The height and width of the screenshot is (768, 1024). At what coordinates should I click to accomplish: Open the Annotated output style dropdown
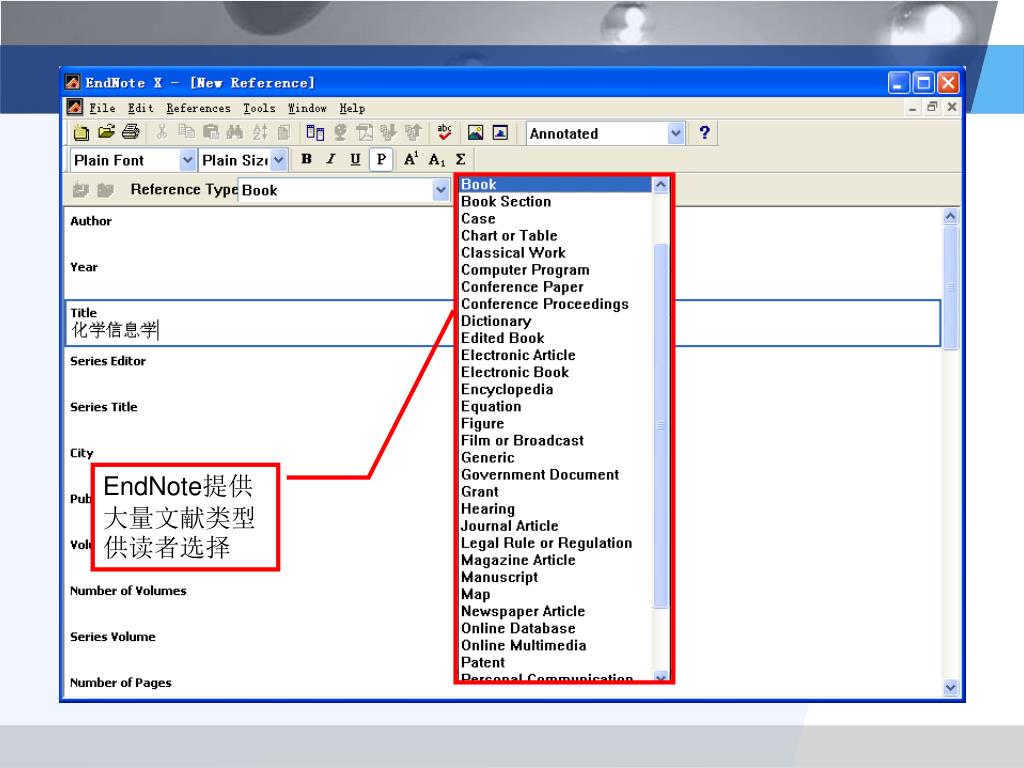676,134
